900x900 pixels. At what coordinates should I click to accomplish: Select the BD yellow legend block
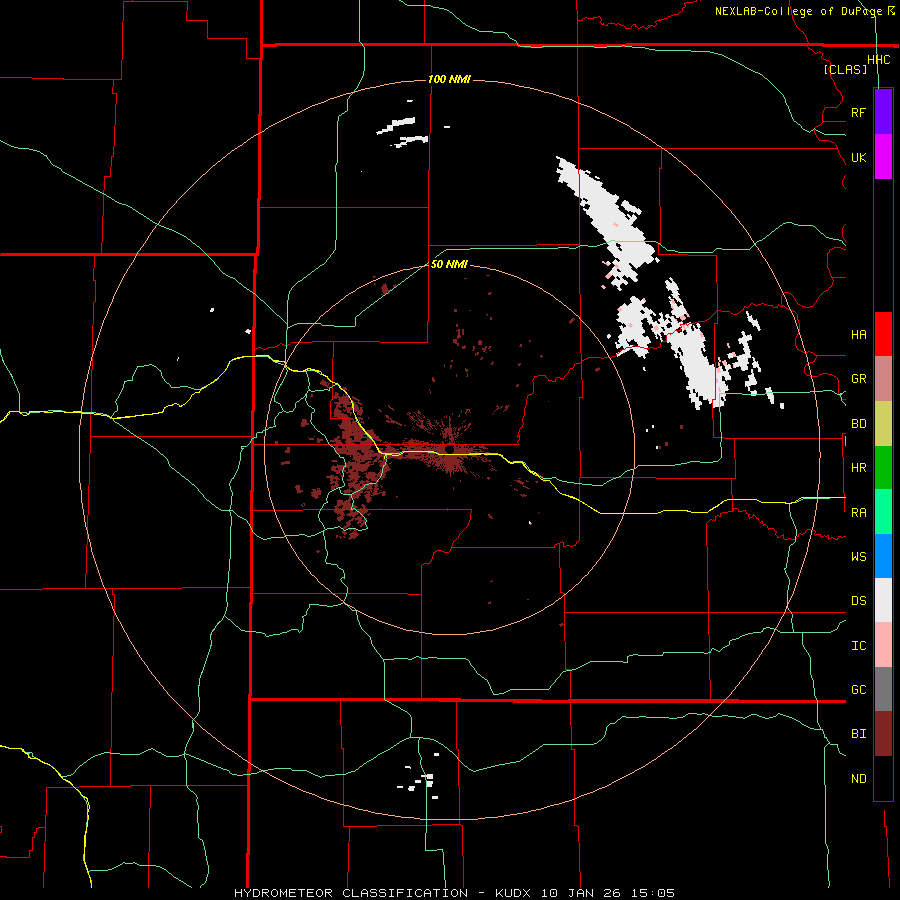click(x=883, y=424)
